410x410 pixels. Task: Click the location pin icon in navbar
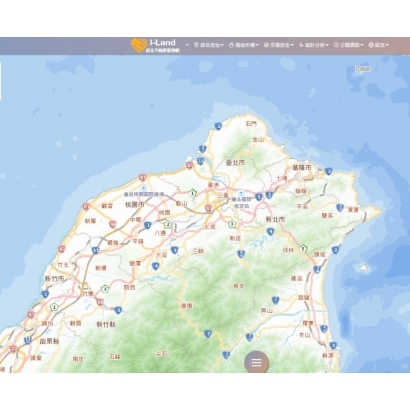196,45
